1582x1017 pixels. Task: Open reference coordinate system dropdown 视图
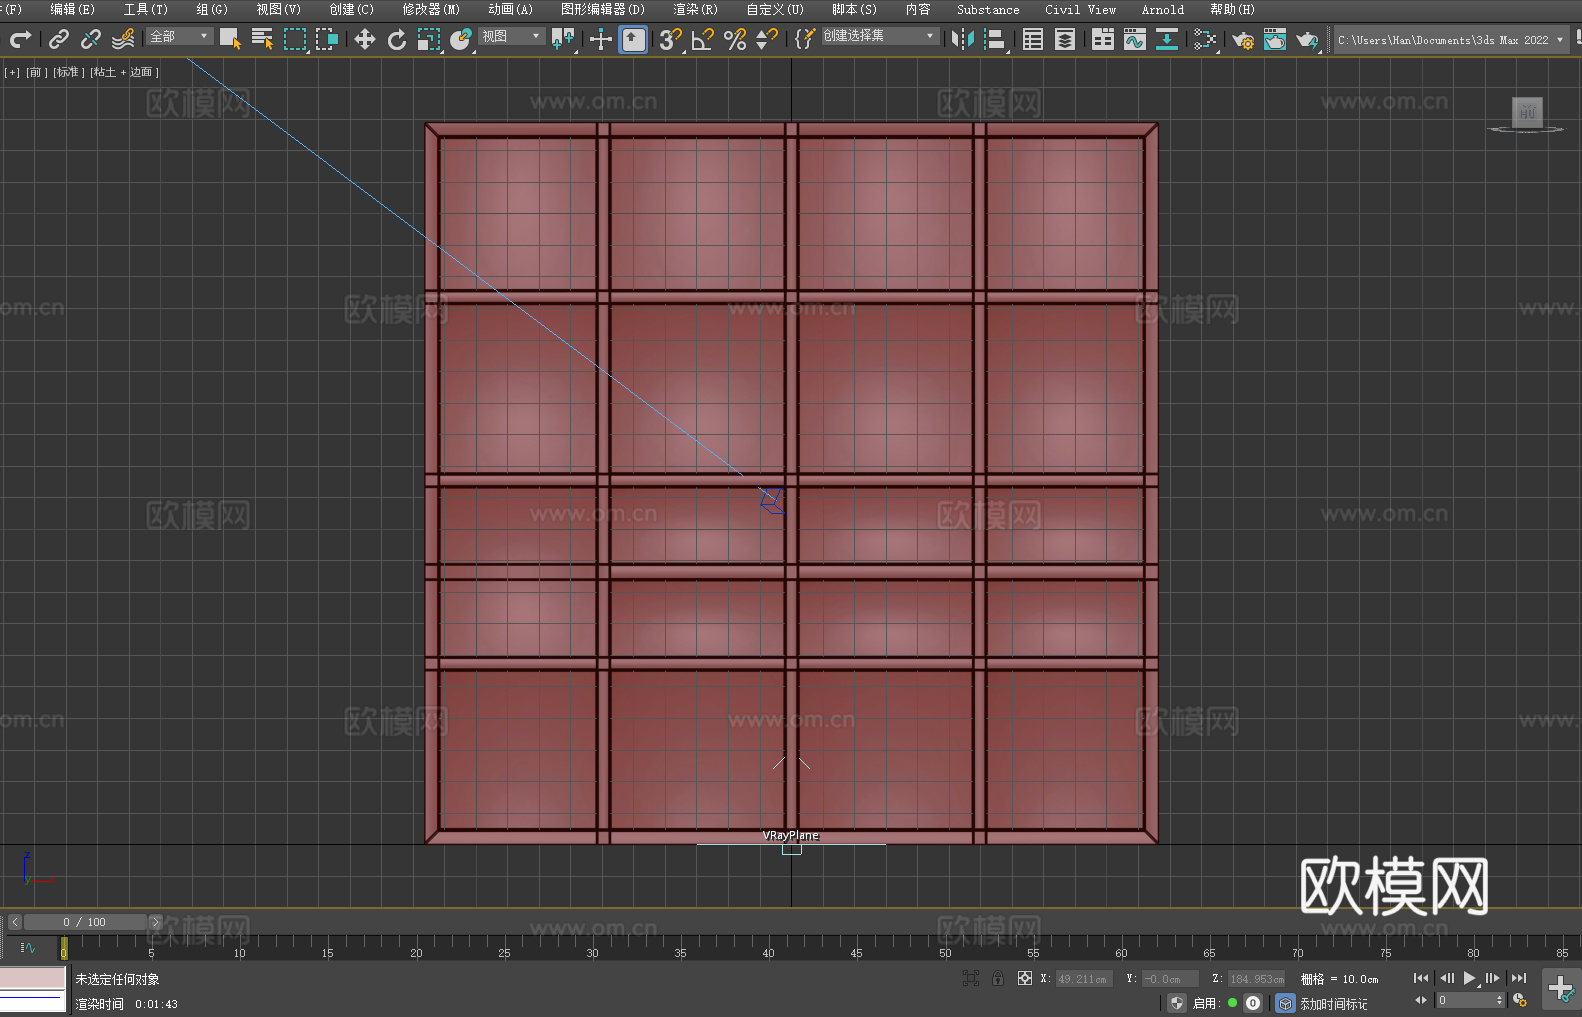(511, 36)
